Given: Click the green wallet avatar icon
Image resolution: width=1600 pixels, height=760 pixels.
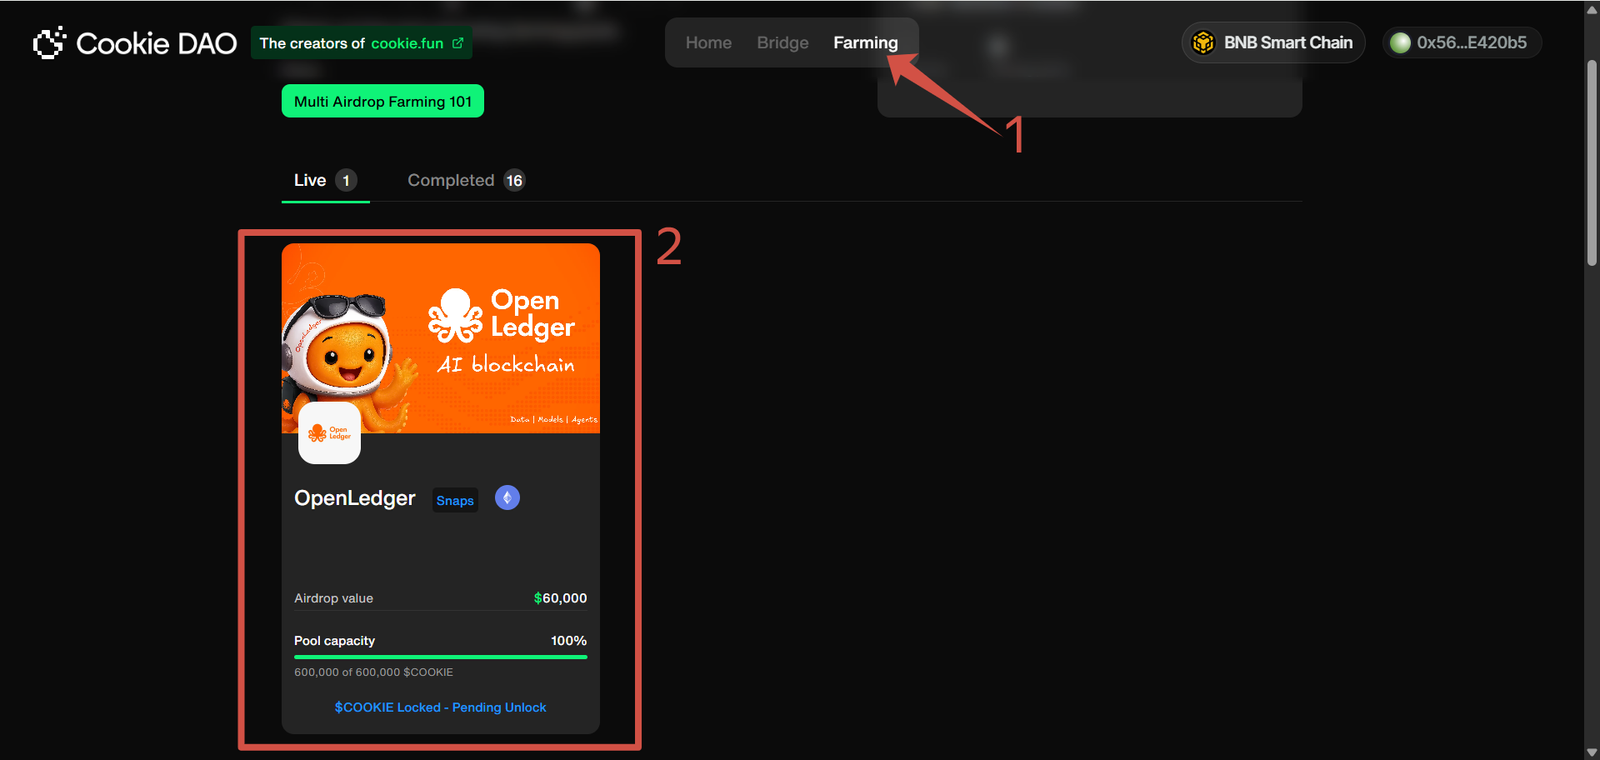Looking at the screenshot, I should point(1400,43).
